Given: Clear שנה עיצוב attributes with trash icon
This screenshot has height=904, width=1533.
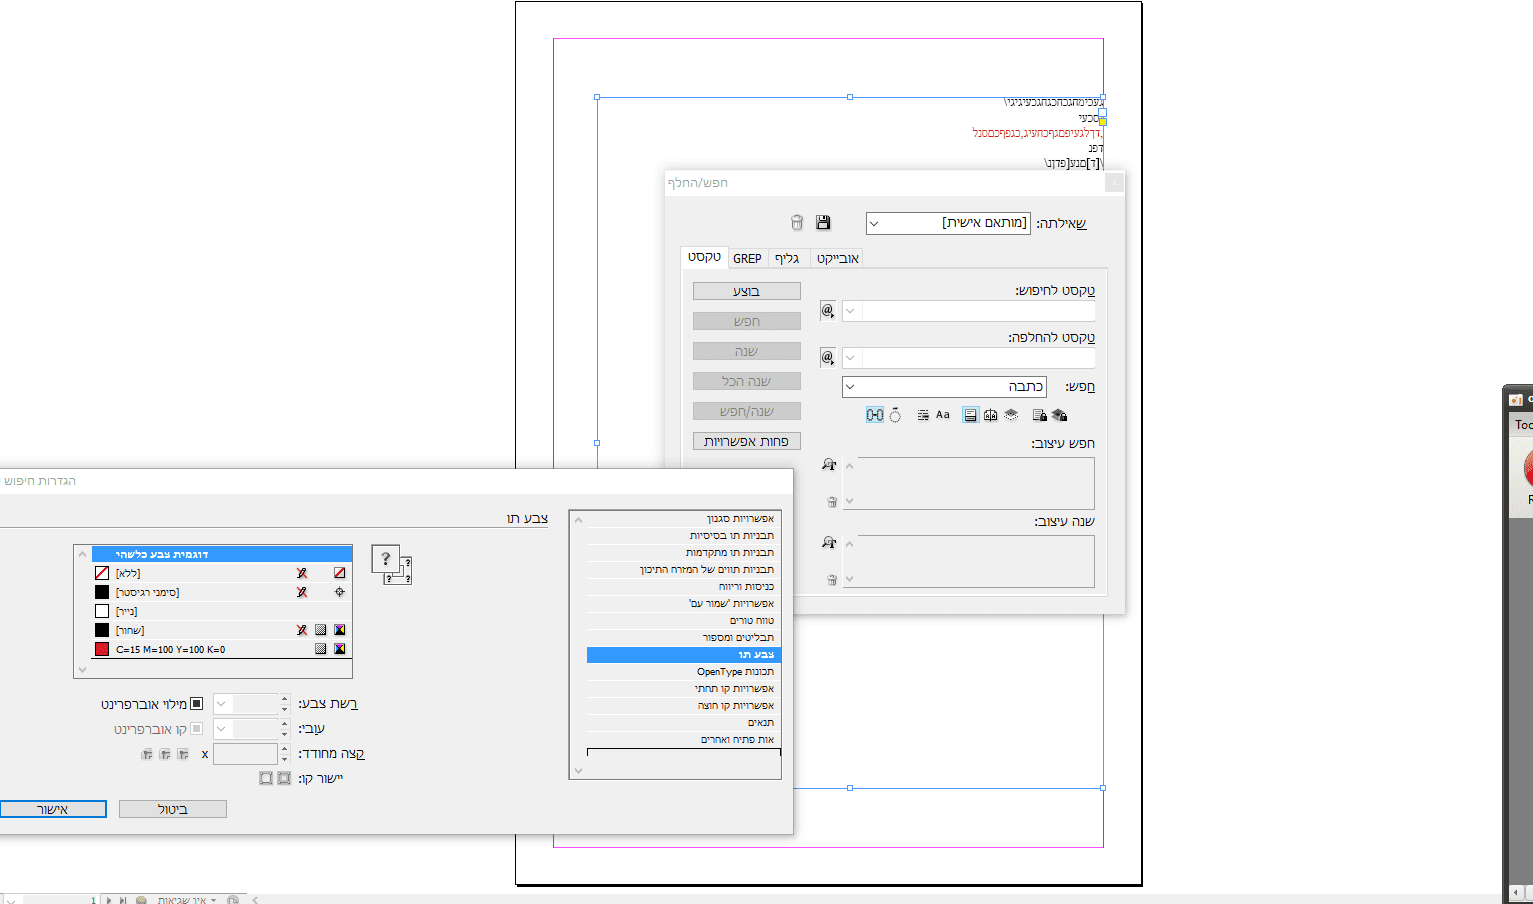Looking at the screenshot, I should pyautogui.click(x=832, y=579).
